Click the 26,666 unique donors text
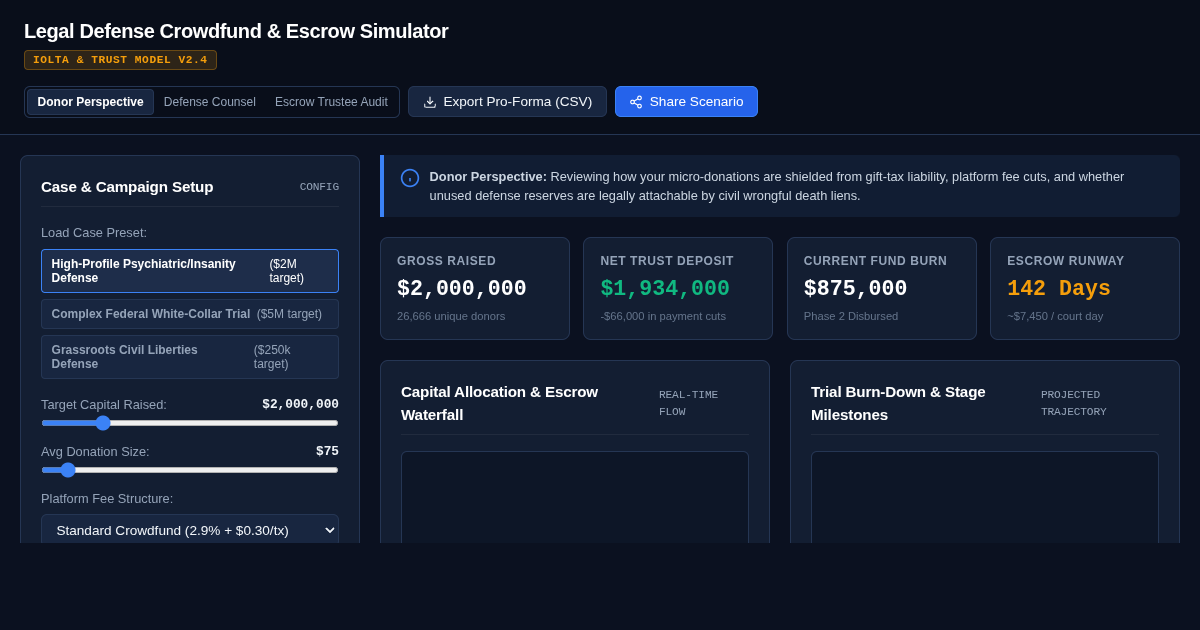This screenshot has width=1200, height=630. pyautogui.click(x=451, y=316)
